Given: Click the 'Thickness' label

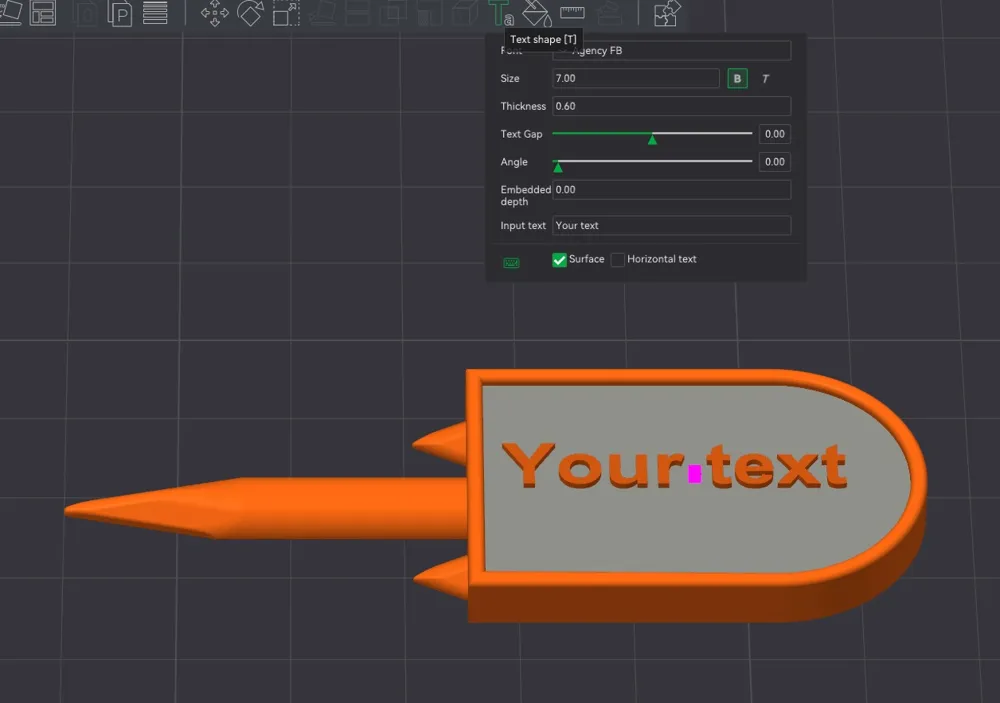Looking at the screenshot, I should coord(523,106).
